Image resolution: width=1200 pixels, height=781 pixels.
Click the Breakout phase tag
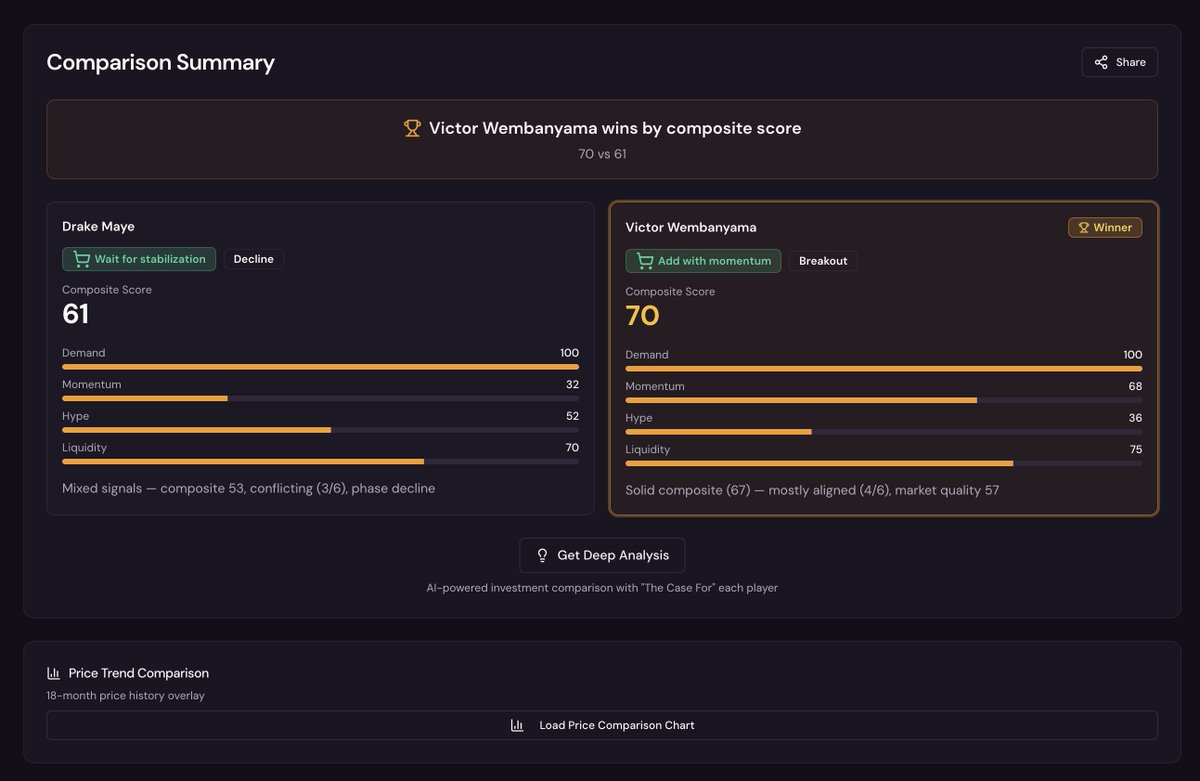point(823,261)
